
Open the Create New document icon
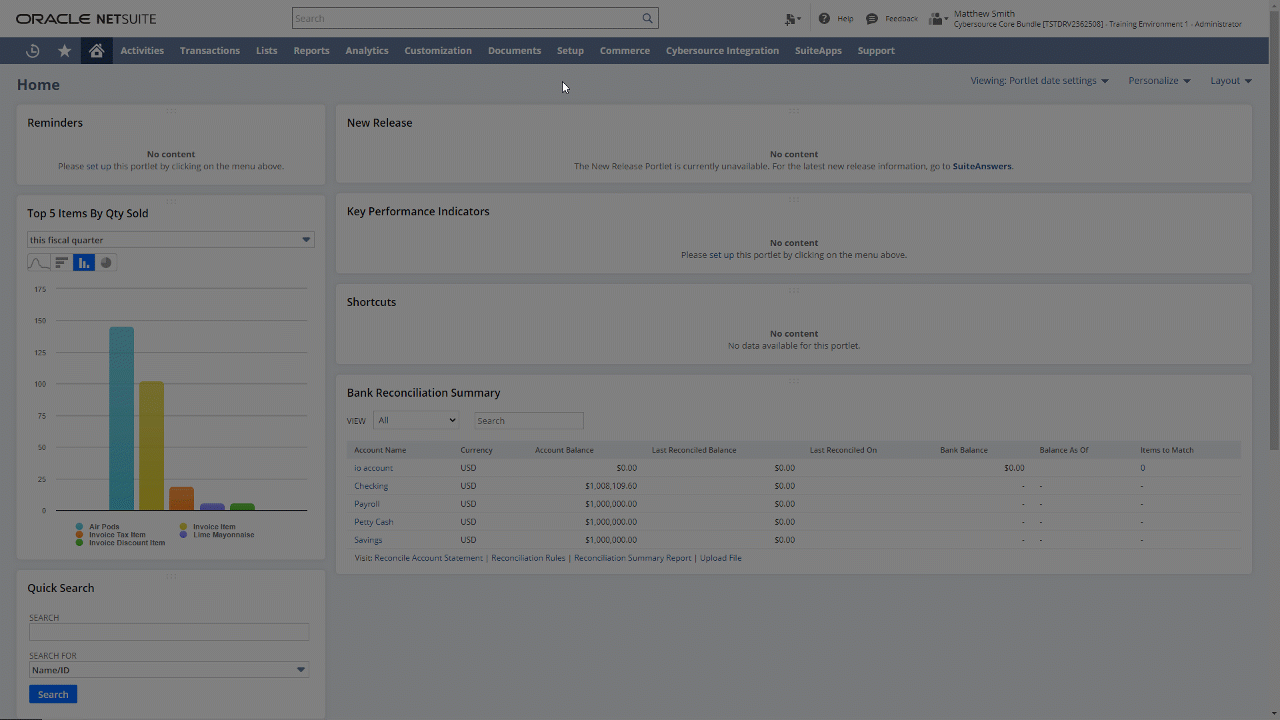tap(792, 19)
